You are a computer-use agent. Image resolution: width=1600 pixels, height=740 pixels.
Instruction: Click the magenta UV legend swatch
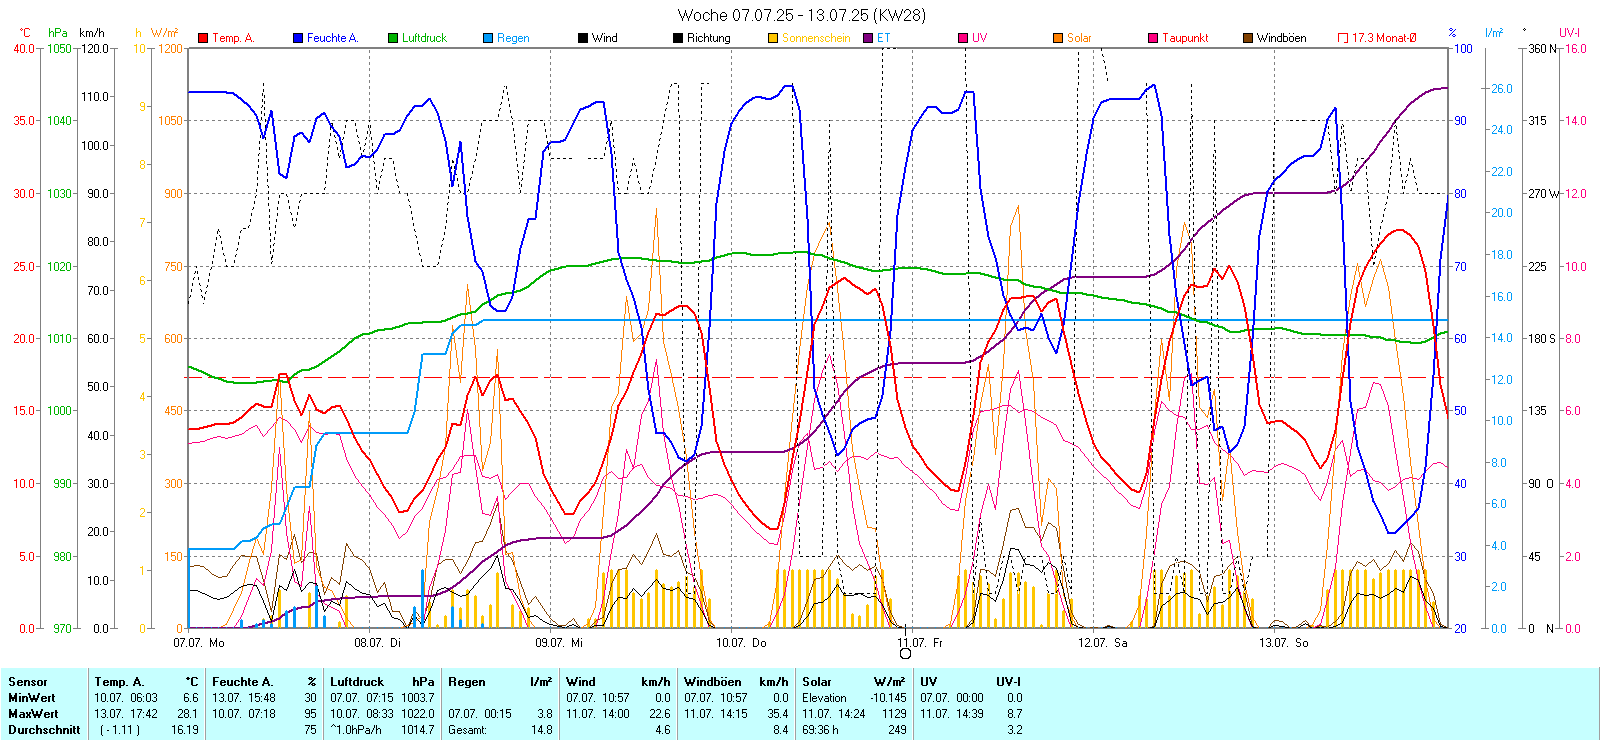point(963,38)
